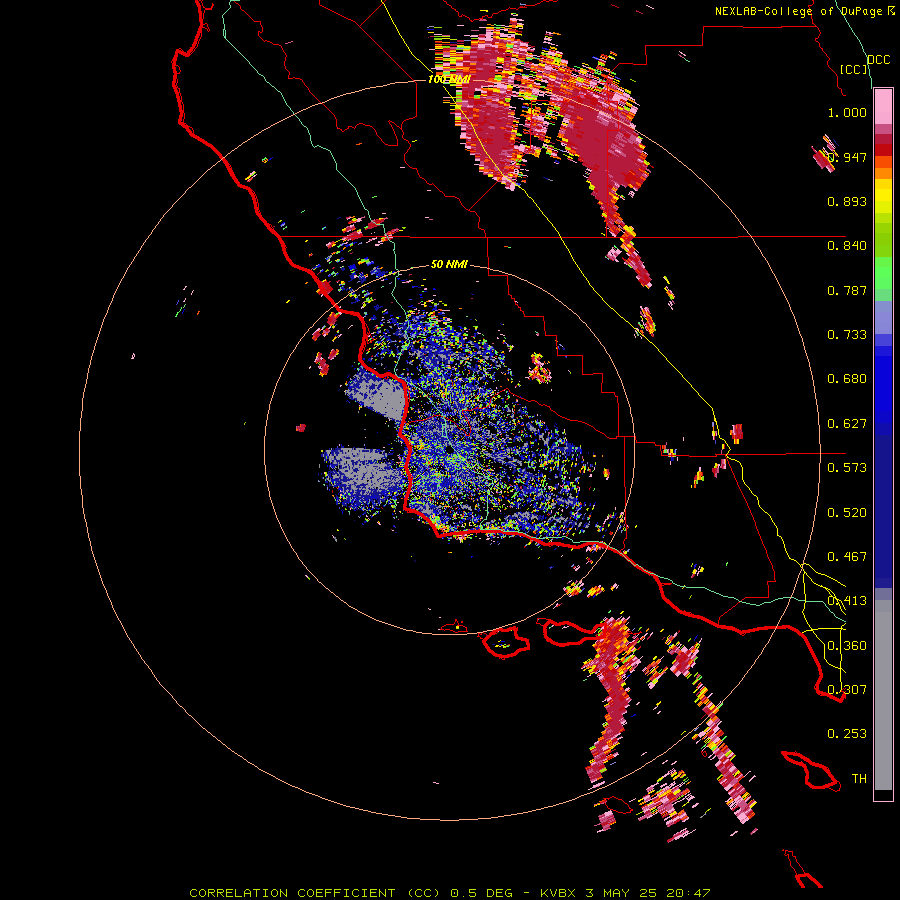Select the 0.893 legend value
Image resolution: width=900 pixels, height=900 pixels.
(847, 201)
